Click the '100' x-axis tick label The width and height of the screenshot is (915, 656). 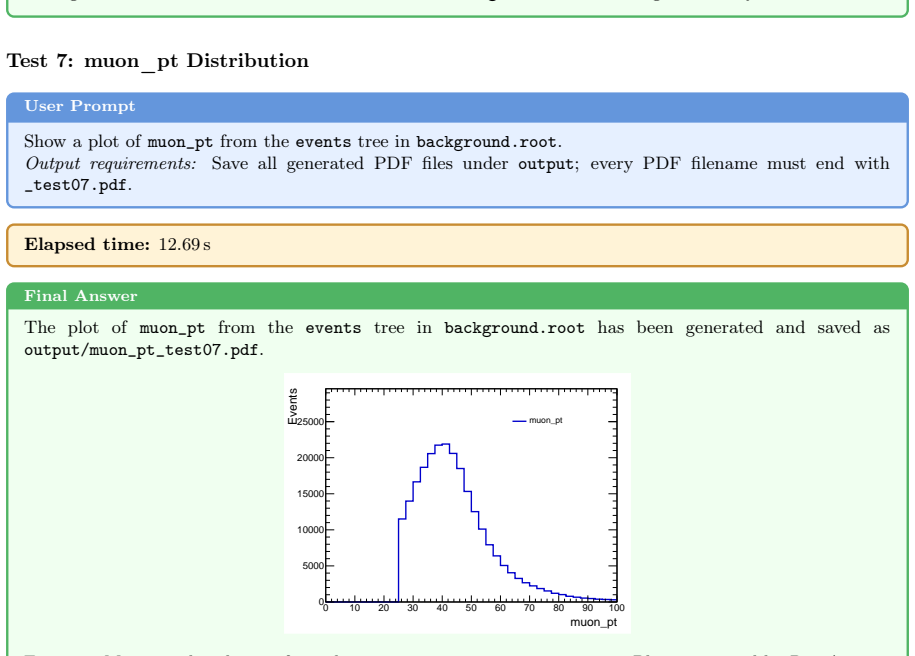pos(617,608)
